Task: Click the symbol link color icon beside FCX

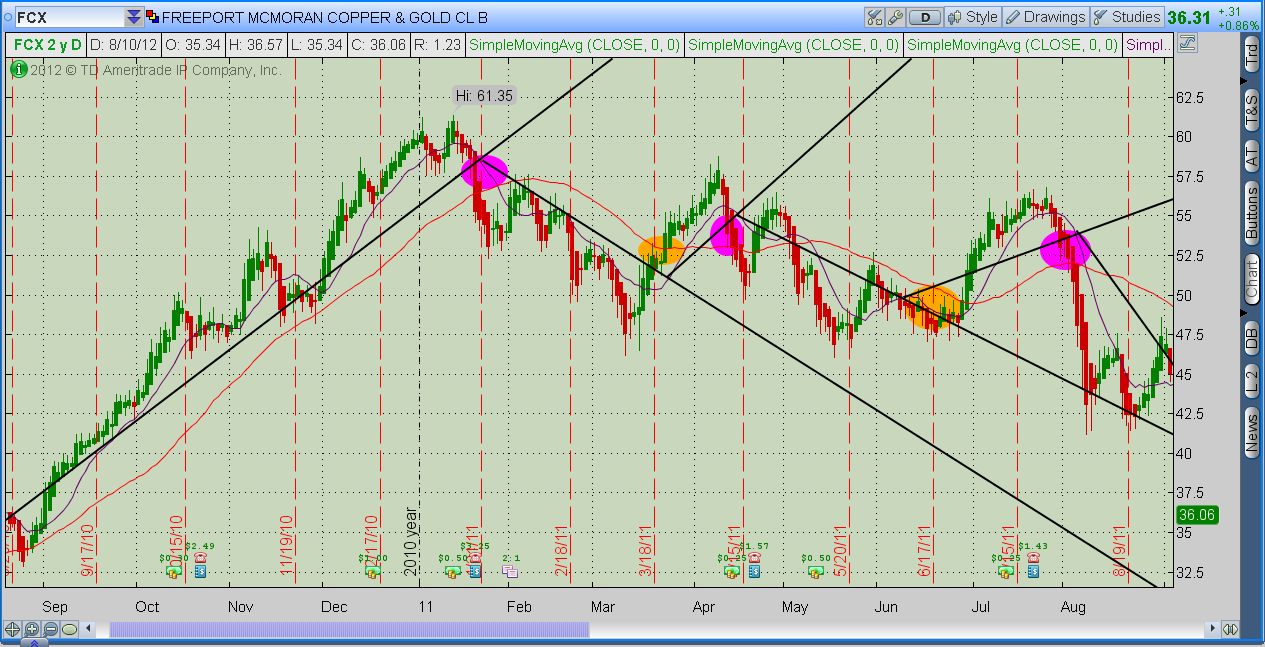Action: pos(152,17)
